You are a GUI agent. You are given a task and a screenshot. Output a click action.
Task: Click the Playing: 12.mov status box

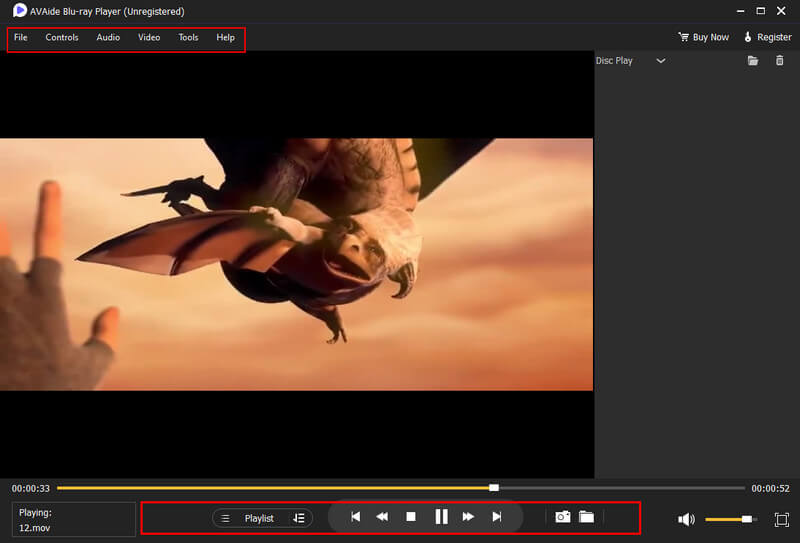click(74, 520)
